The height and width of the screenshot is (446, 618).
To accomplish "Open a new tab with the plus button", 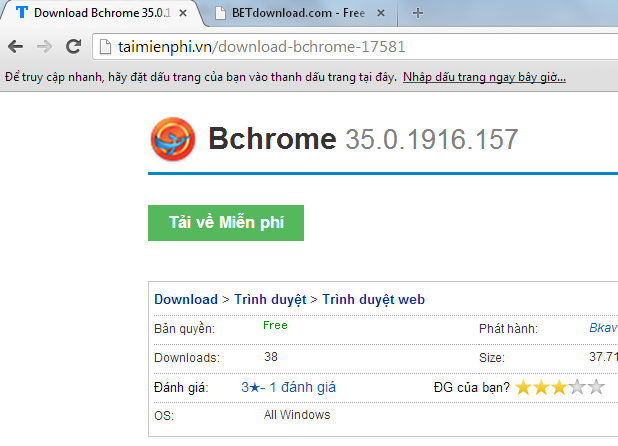I will 418,13.
